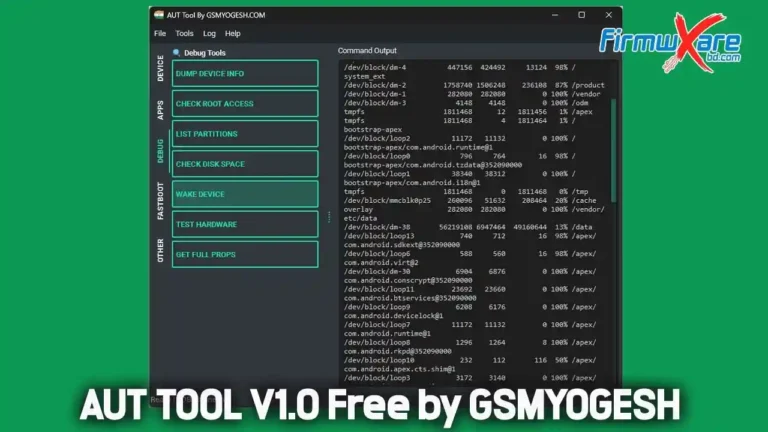Open the Help menu
The width and height of the screenshot is (768, 432).
click(233, 33)
